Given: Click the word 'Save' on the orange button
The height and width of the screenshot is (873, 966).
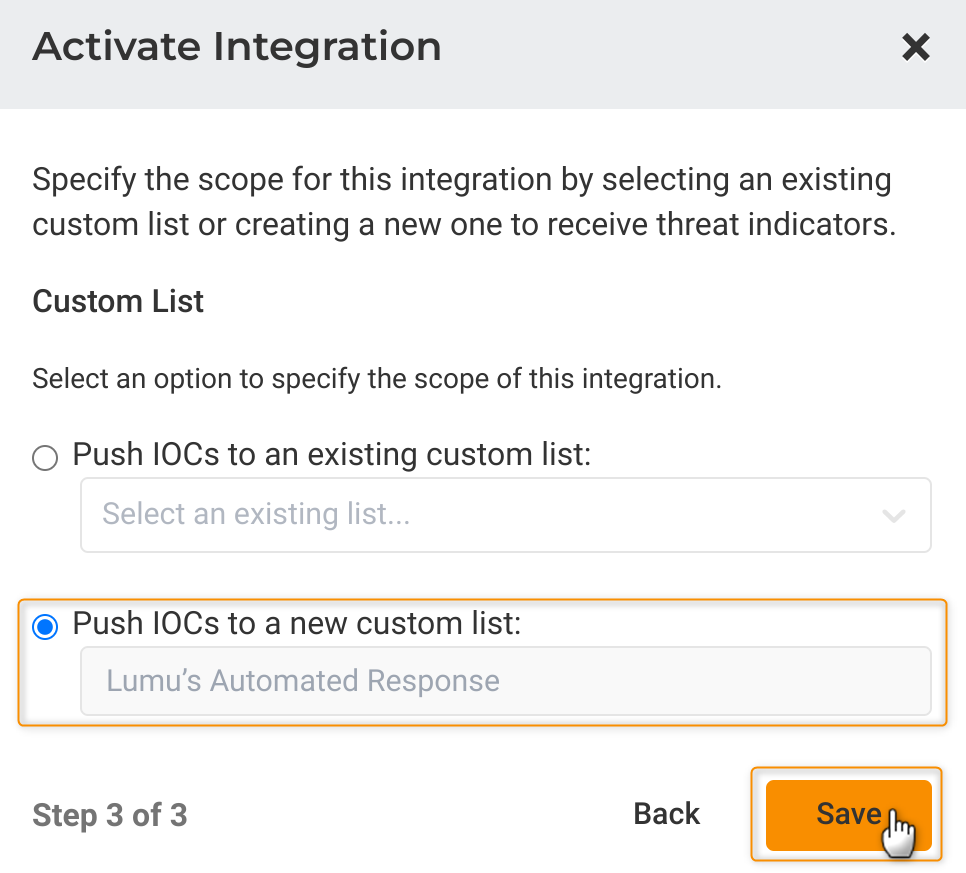Looking at the screenshot, I should click(x=848, y=814).
